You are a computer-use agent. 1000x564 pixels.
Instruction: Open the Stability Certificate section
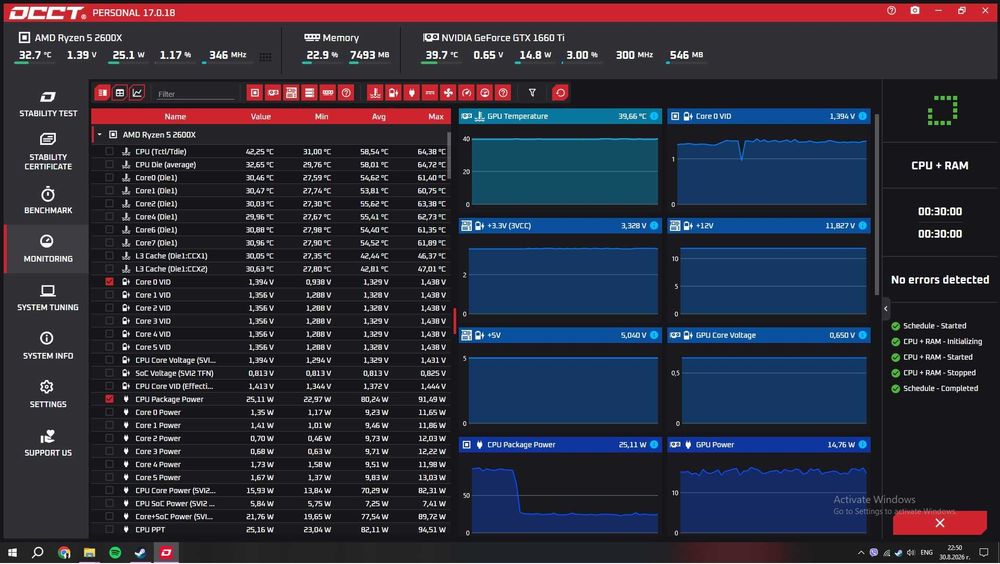(48, 152)
